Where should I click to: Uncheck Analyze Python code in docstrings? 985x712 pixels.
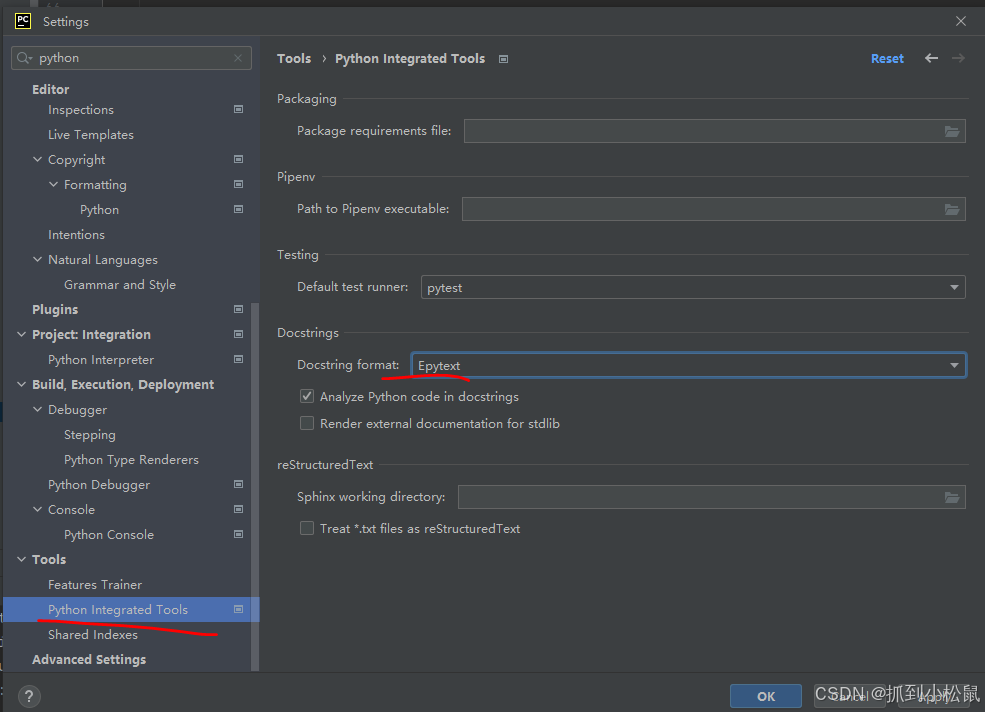click(307, 397)
